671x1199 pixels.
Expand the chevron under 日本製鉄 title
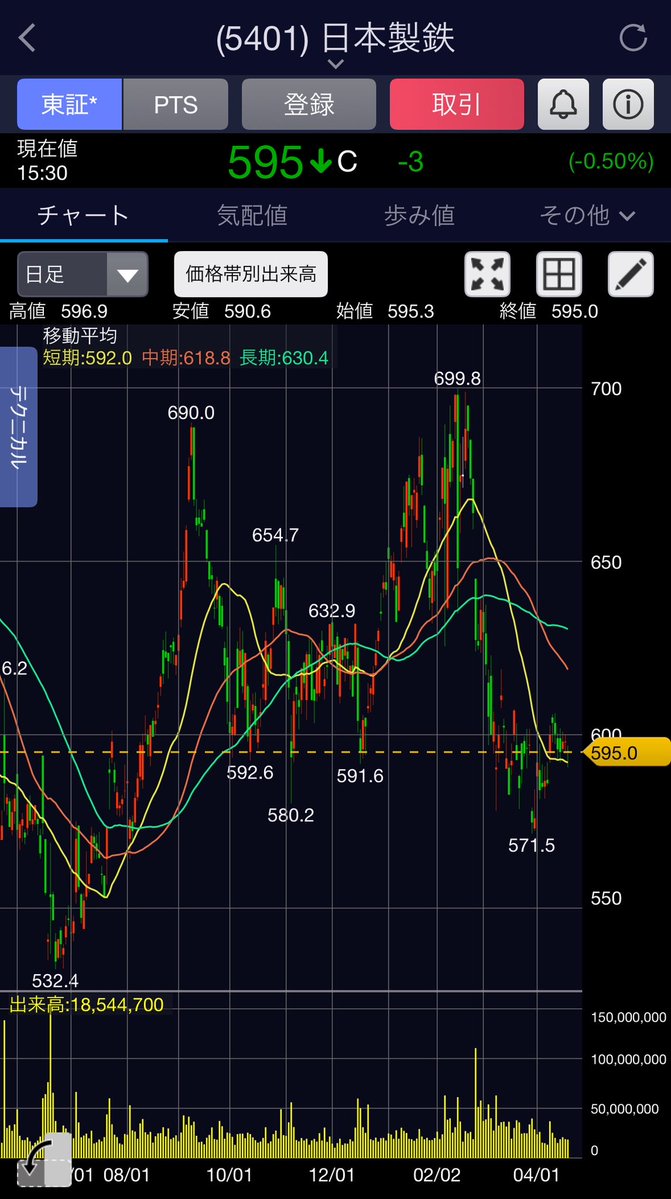tap(336, 64)
